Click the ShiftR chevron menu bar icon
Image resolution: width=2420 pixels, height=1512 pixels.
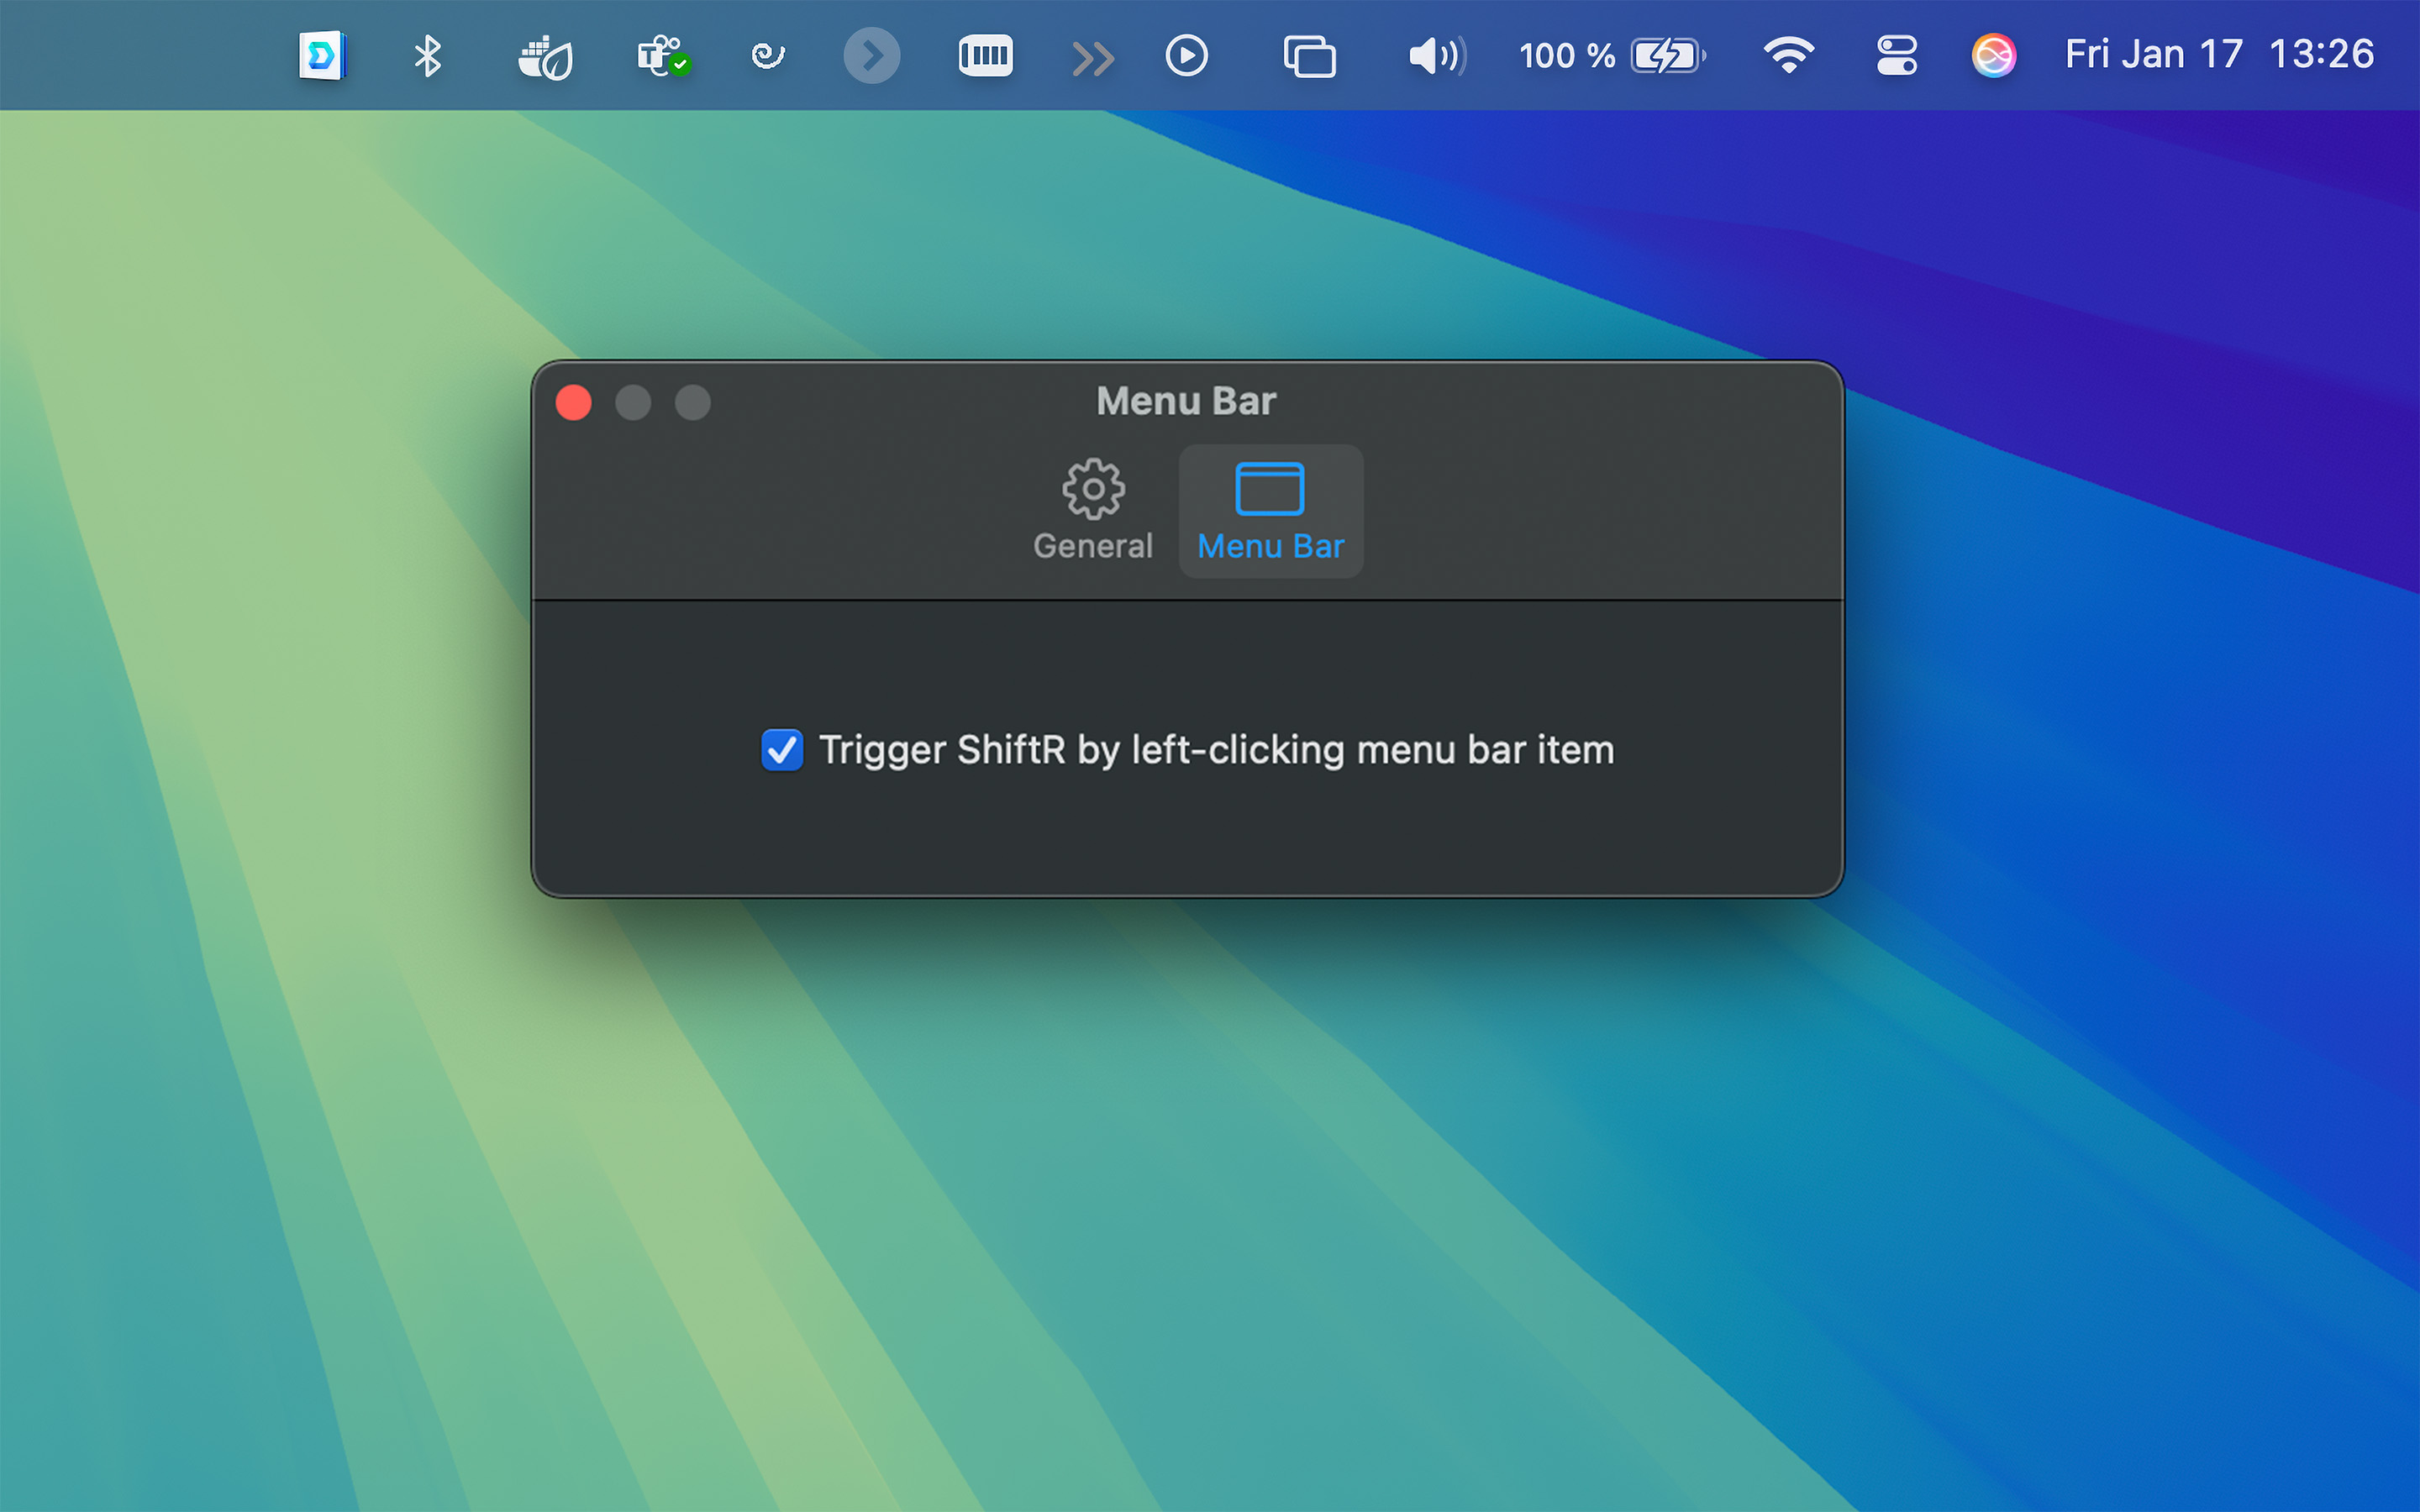(x=871, y=55)
